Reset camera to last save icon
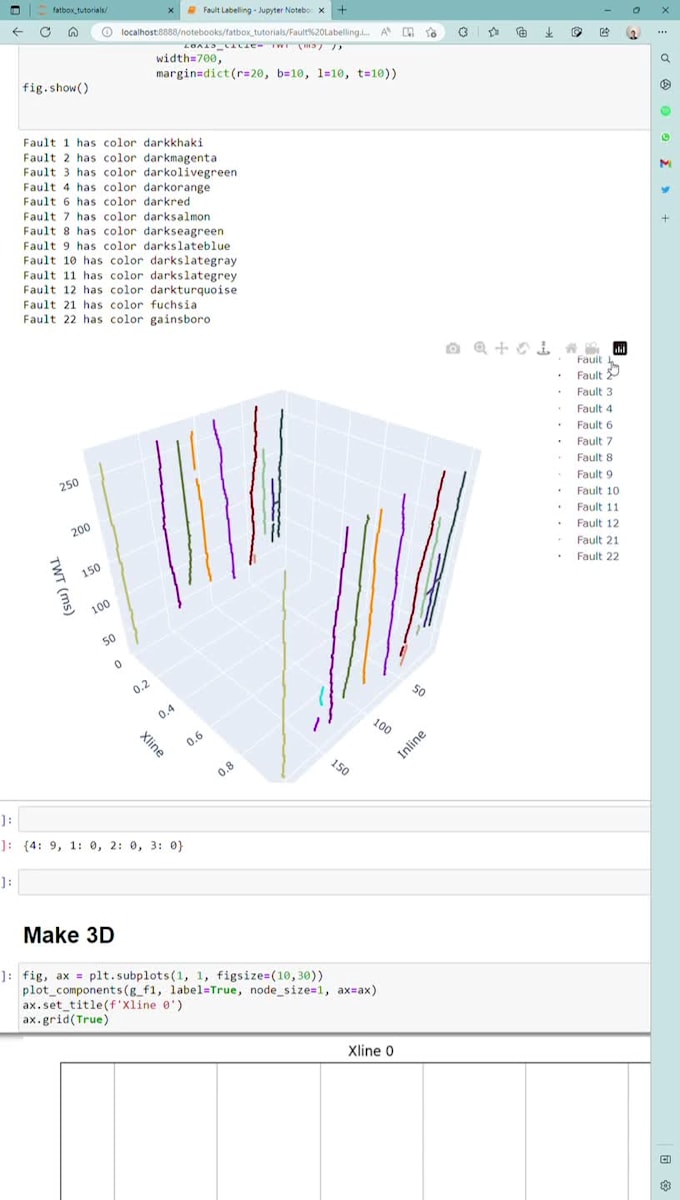Image resolution: width=680 pixels, height=1200 pixels. click(x=592, y=348)
